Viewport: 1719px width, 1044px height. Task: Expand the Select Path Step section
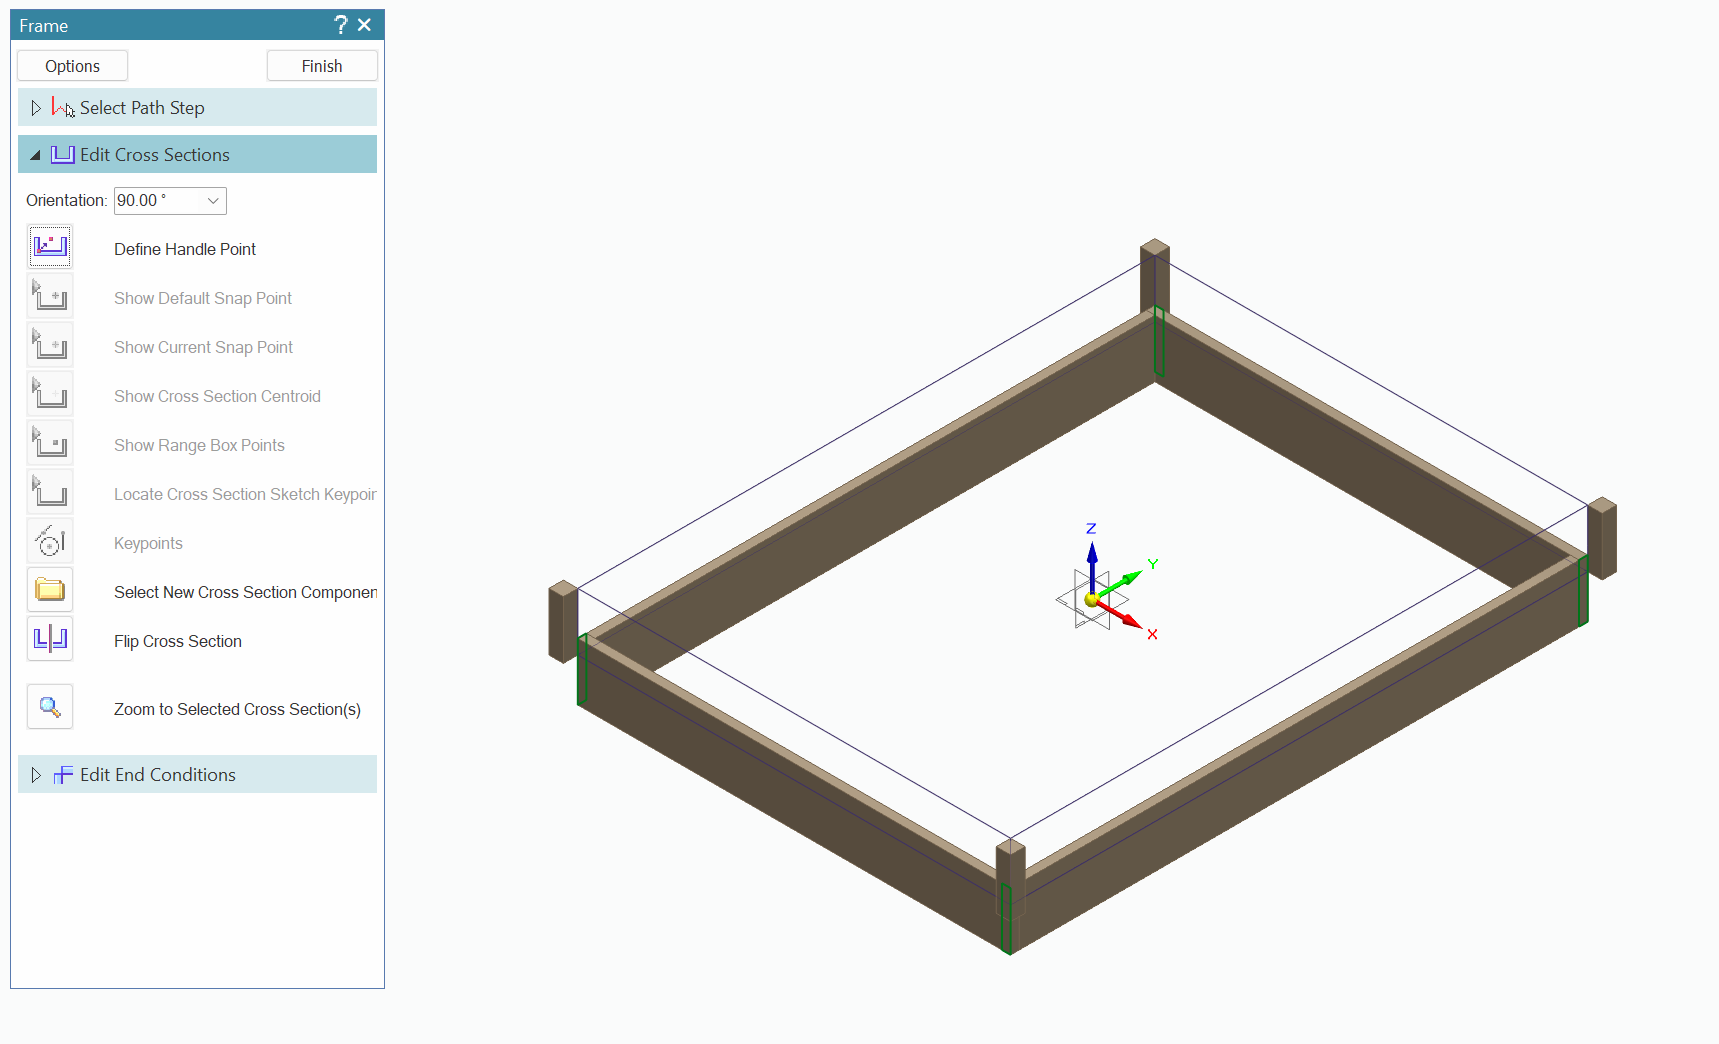(36, 108)
